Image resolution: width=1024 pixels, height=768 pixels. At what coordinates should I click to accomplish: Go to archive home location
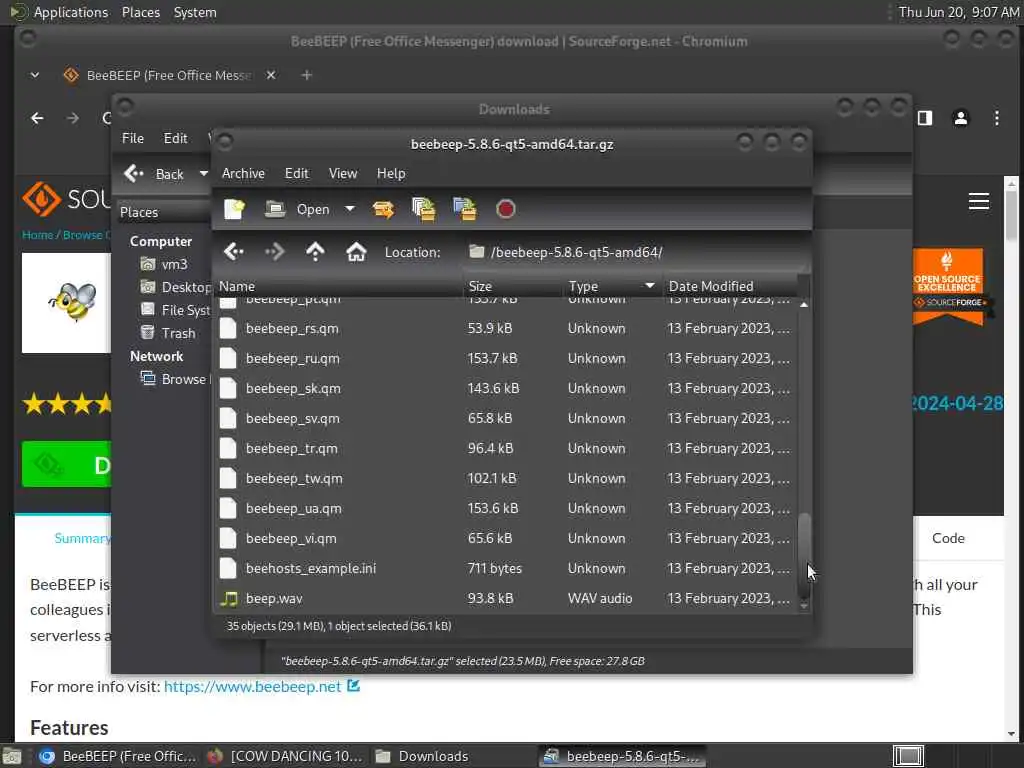tap(356, 251)
